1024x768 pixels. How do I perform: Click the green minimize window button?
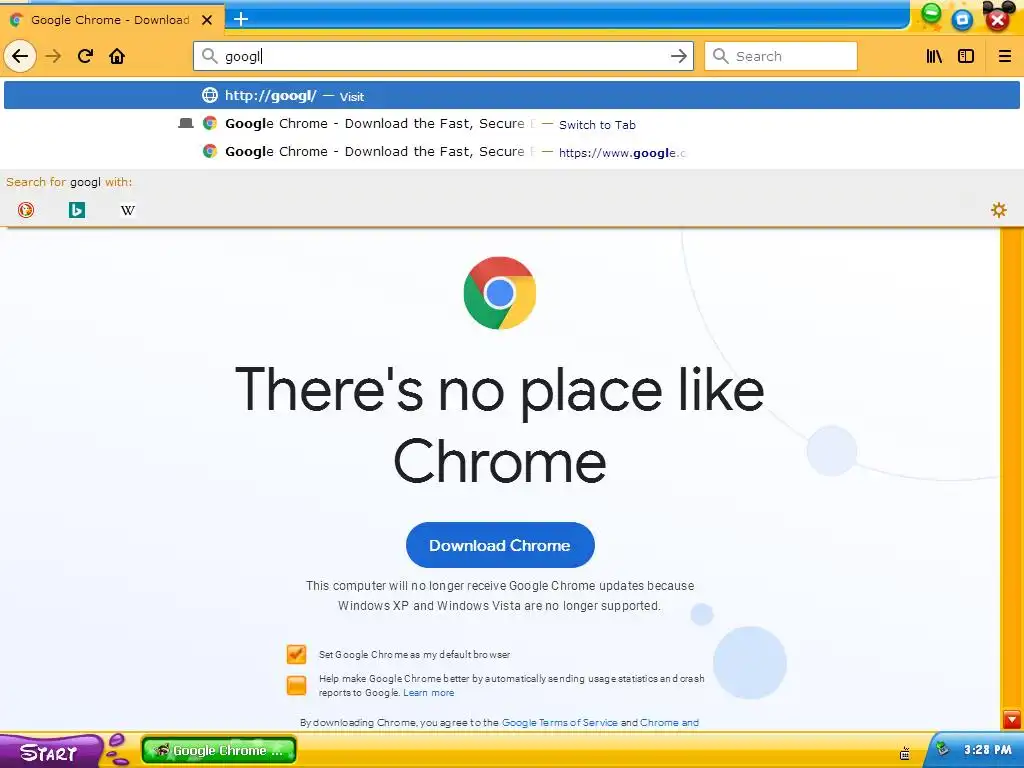932,14
